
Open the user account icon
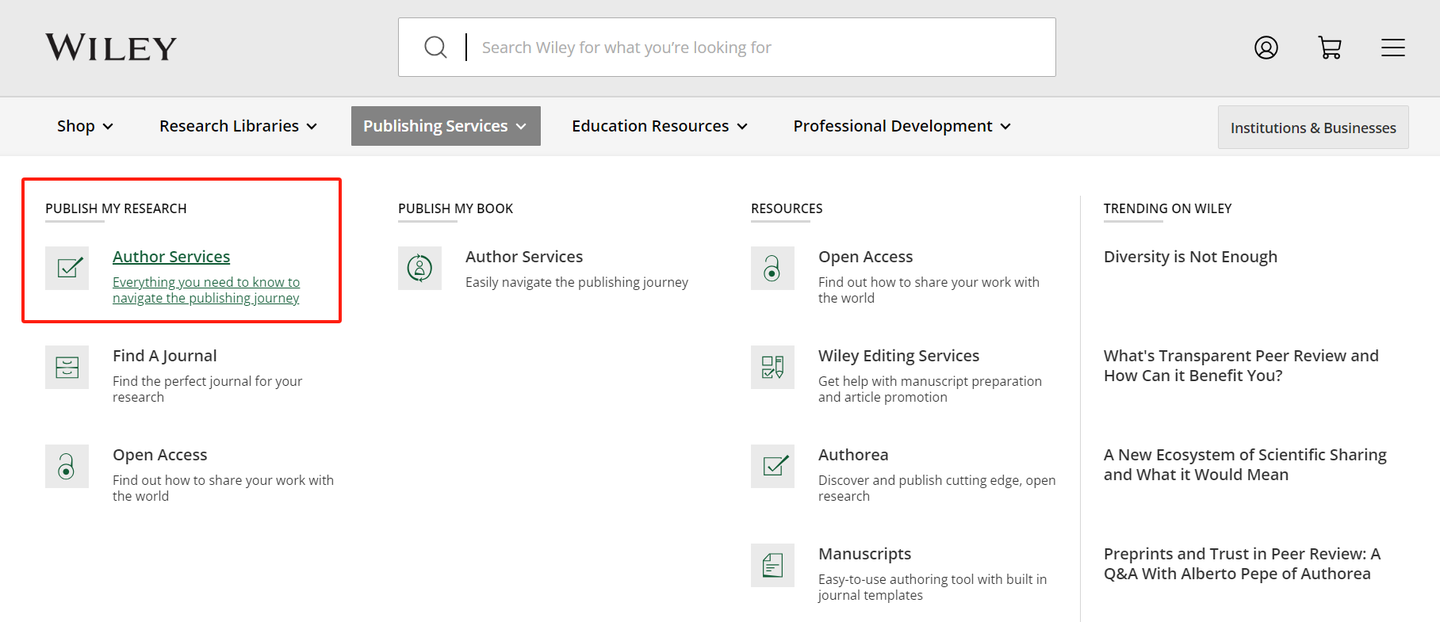pos(1266,47)
